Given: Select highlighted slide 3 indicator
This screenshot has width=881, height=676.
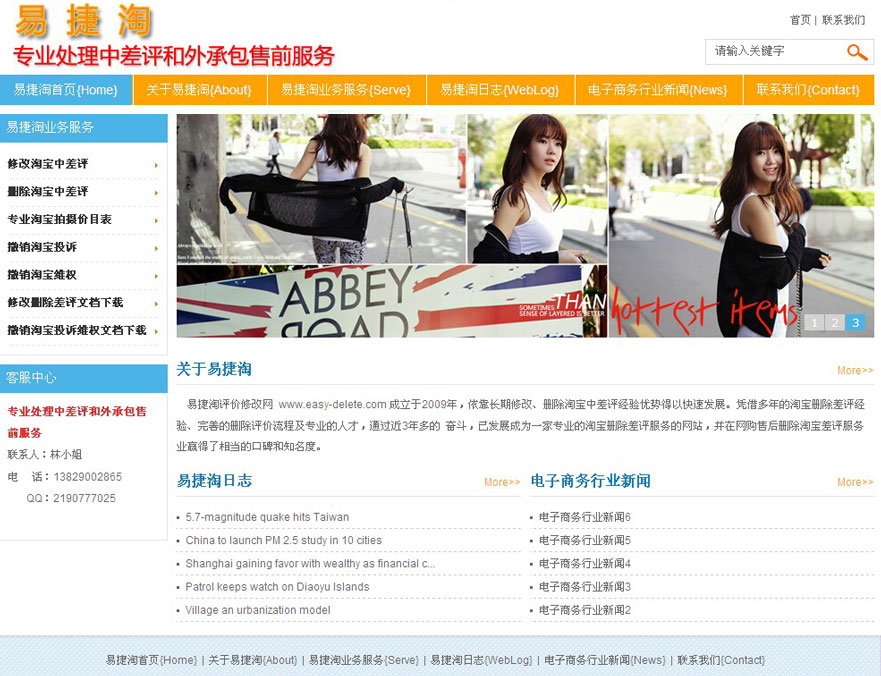Looking at the screenshot, I should [x=855, y=322].
